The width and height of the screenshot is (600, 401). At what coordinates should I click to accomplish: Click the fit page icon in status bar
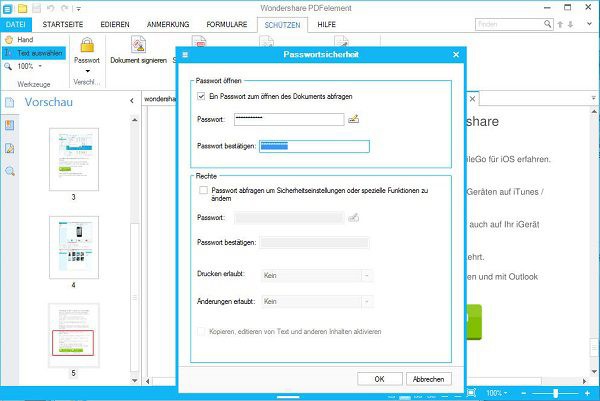(x=471, y=393)
